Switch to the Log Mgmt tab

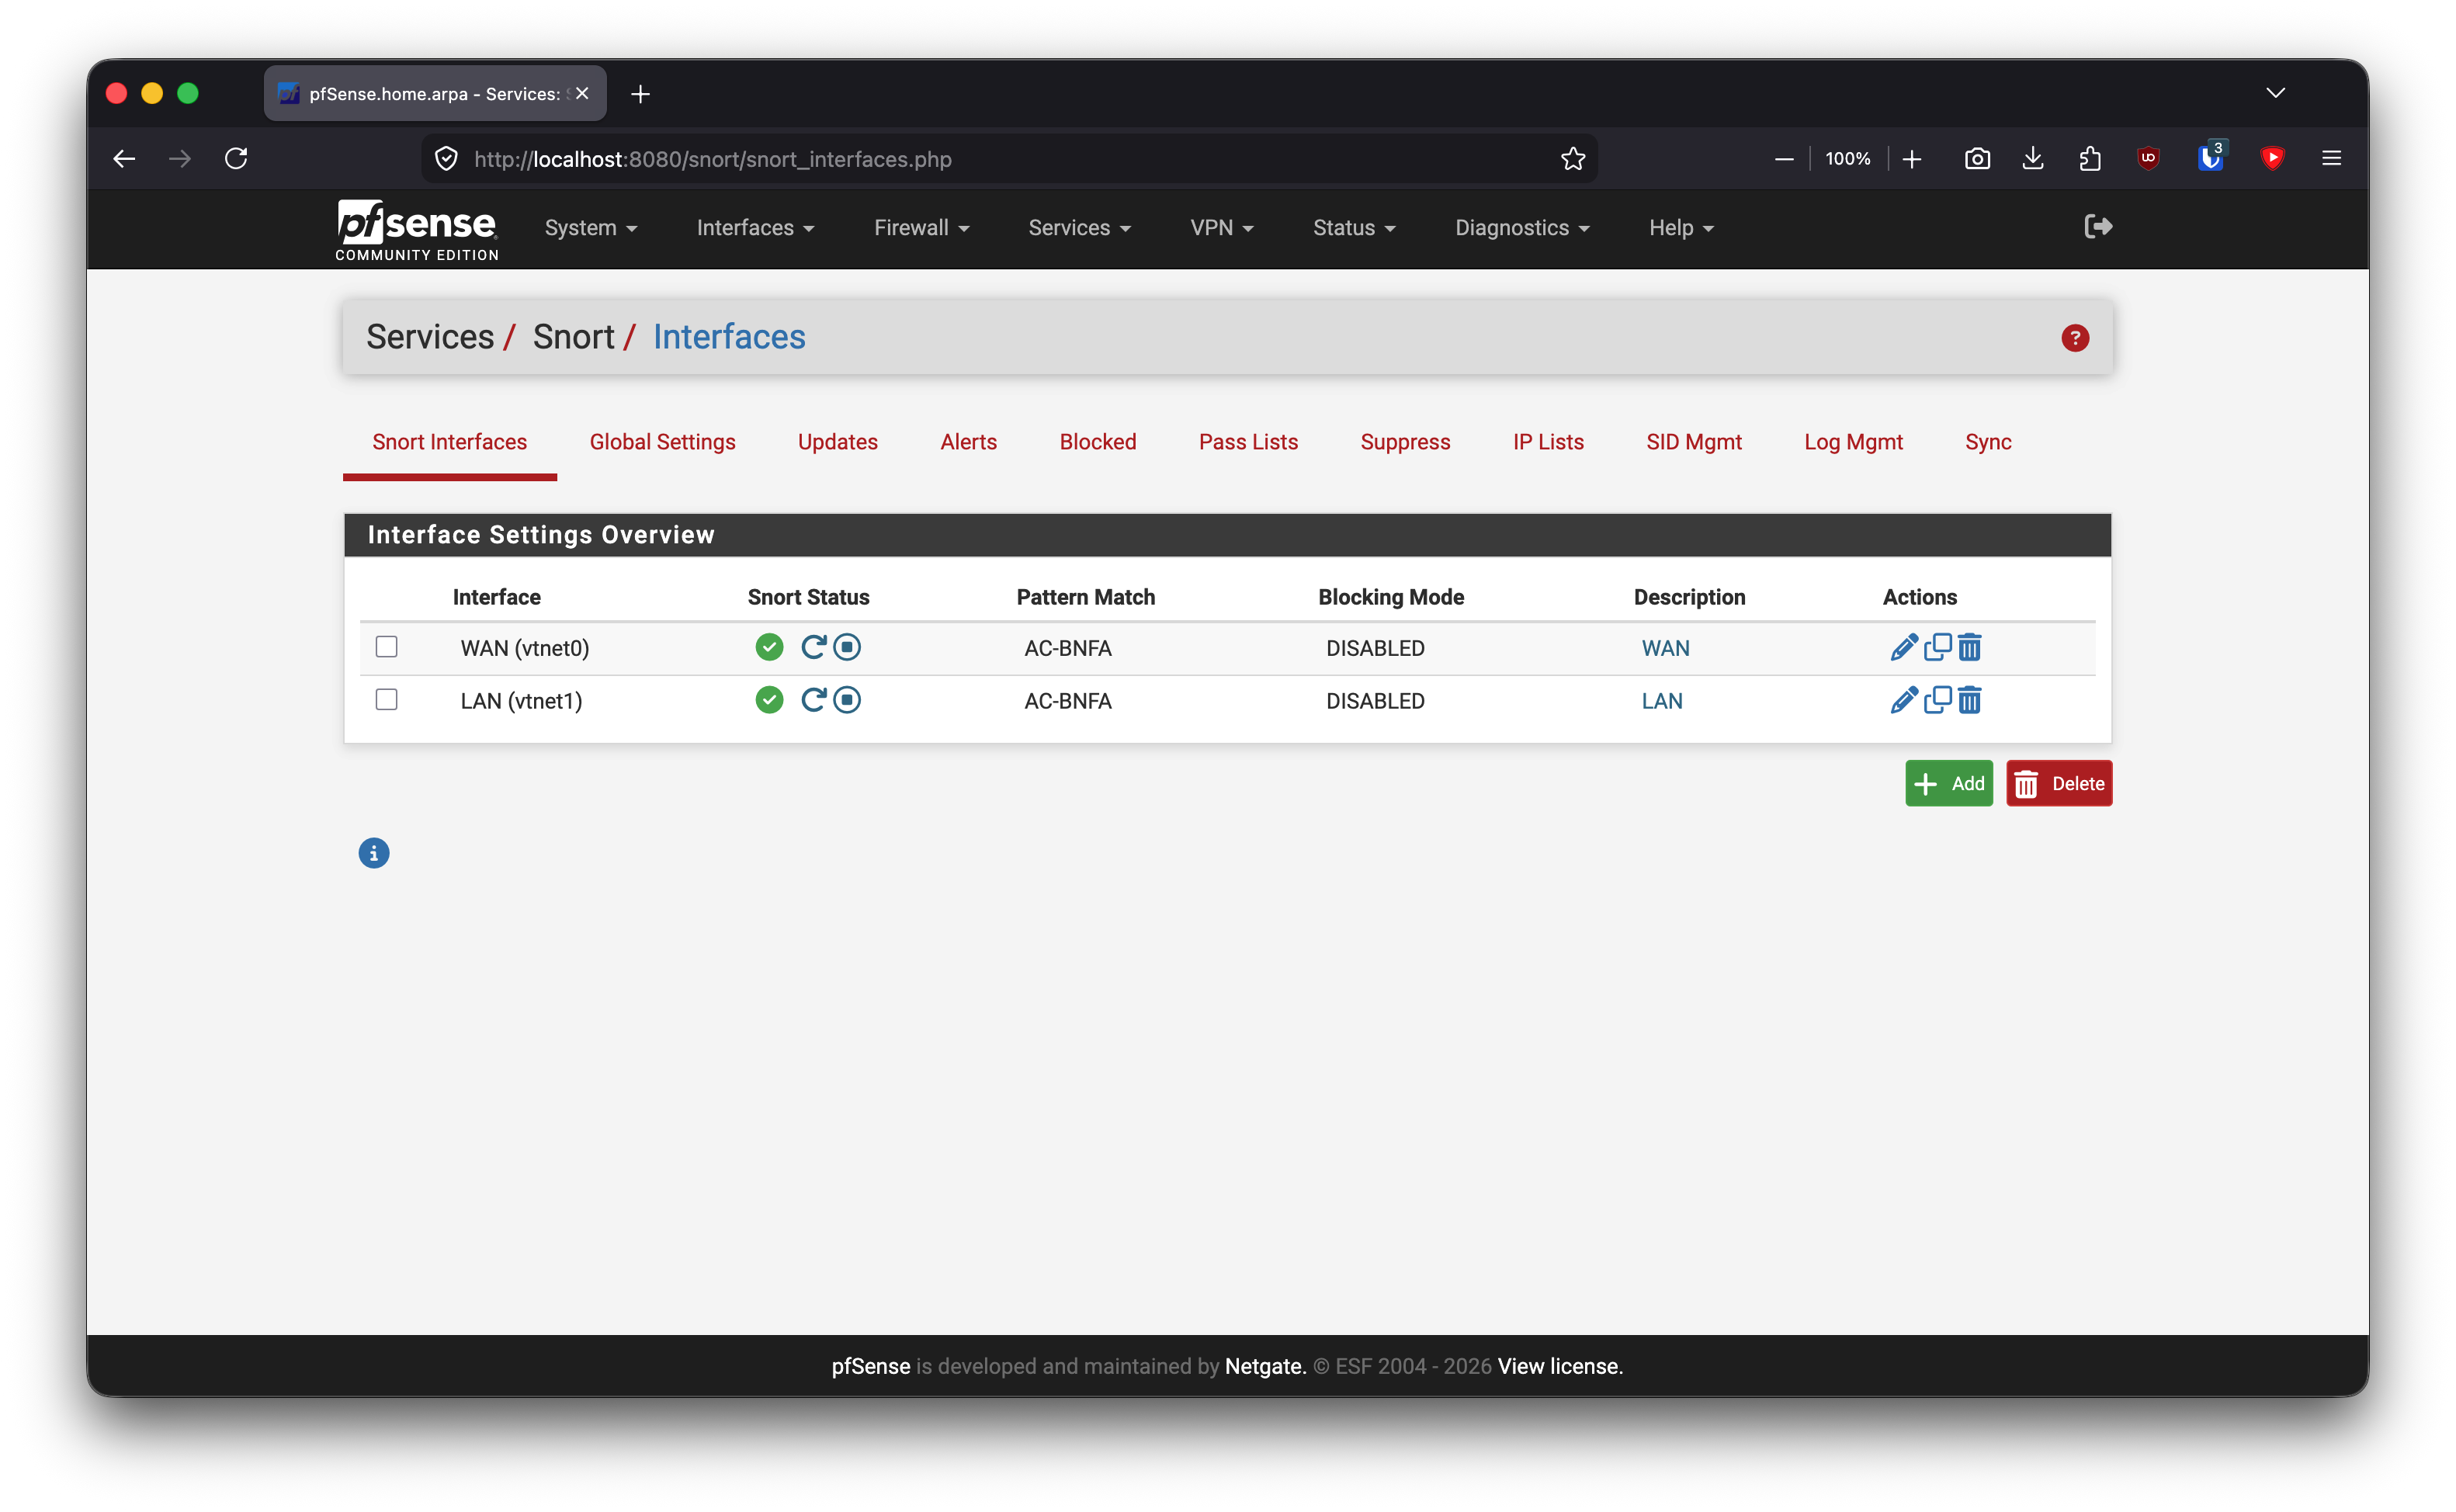[1853, 442]
